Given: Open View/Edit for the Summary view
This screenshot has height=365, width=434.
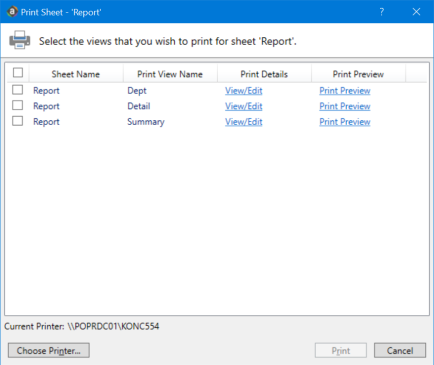Looking at the screenshot, I should coord(244,122).
